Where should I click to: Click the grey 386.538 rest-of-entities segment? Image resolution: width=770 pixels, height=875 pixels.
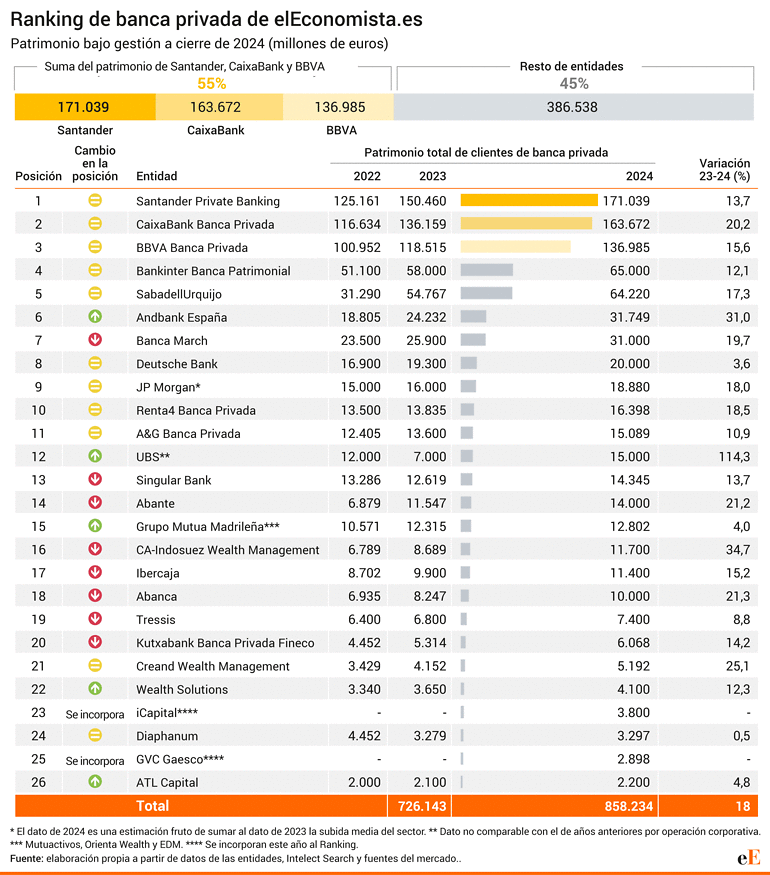click(574, 107)
